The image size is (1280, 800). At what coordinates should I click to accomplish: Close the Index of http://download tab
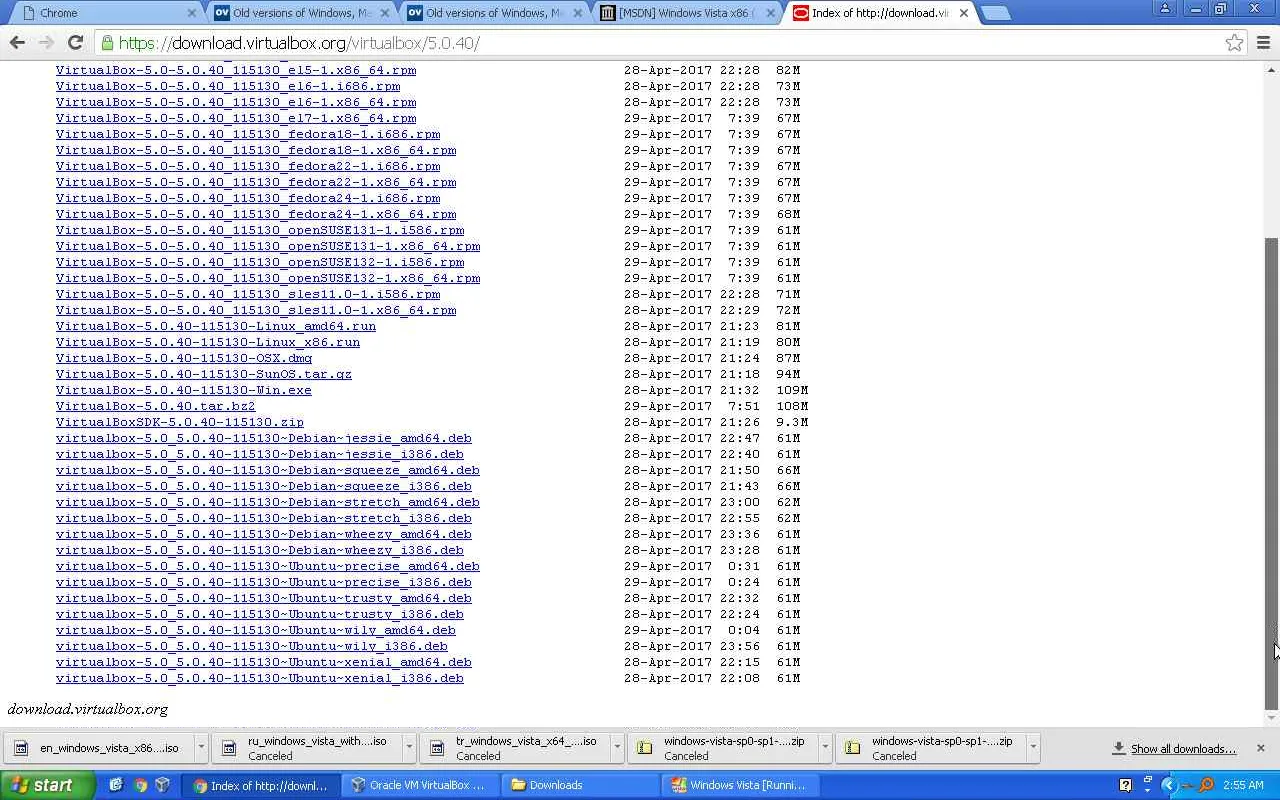click(x=964, y=13)
